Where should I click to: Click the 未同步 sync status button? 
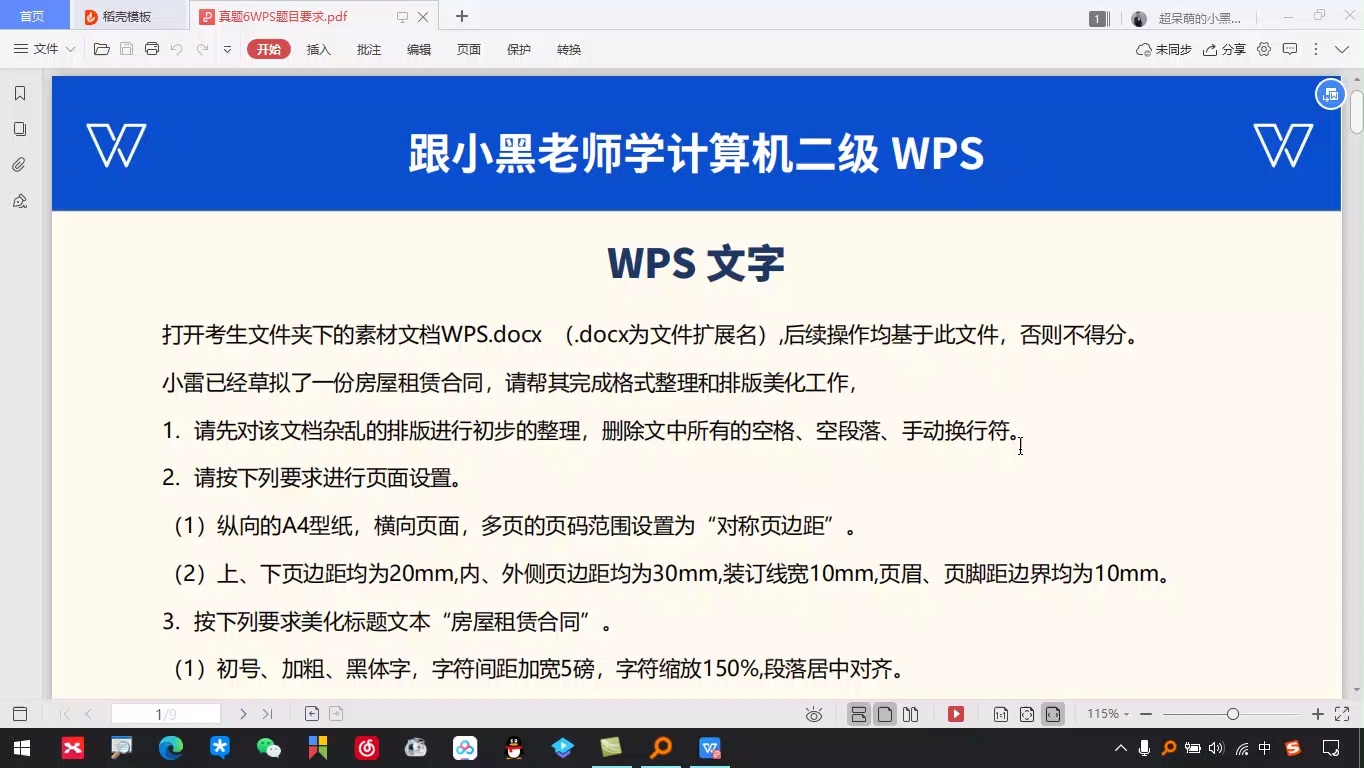click(x=1164, y=48)
